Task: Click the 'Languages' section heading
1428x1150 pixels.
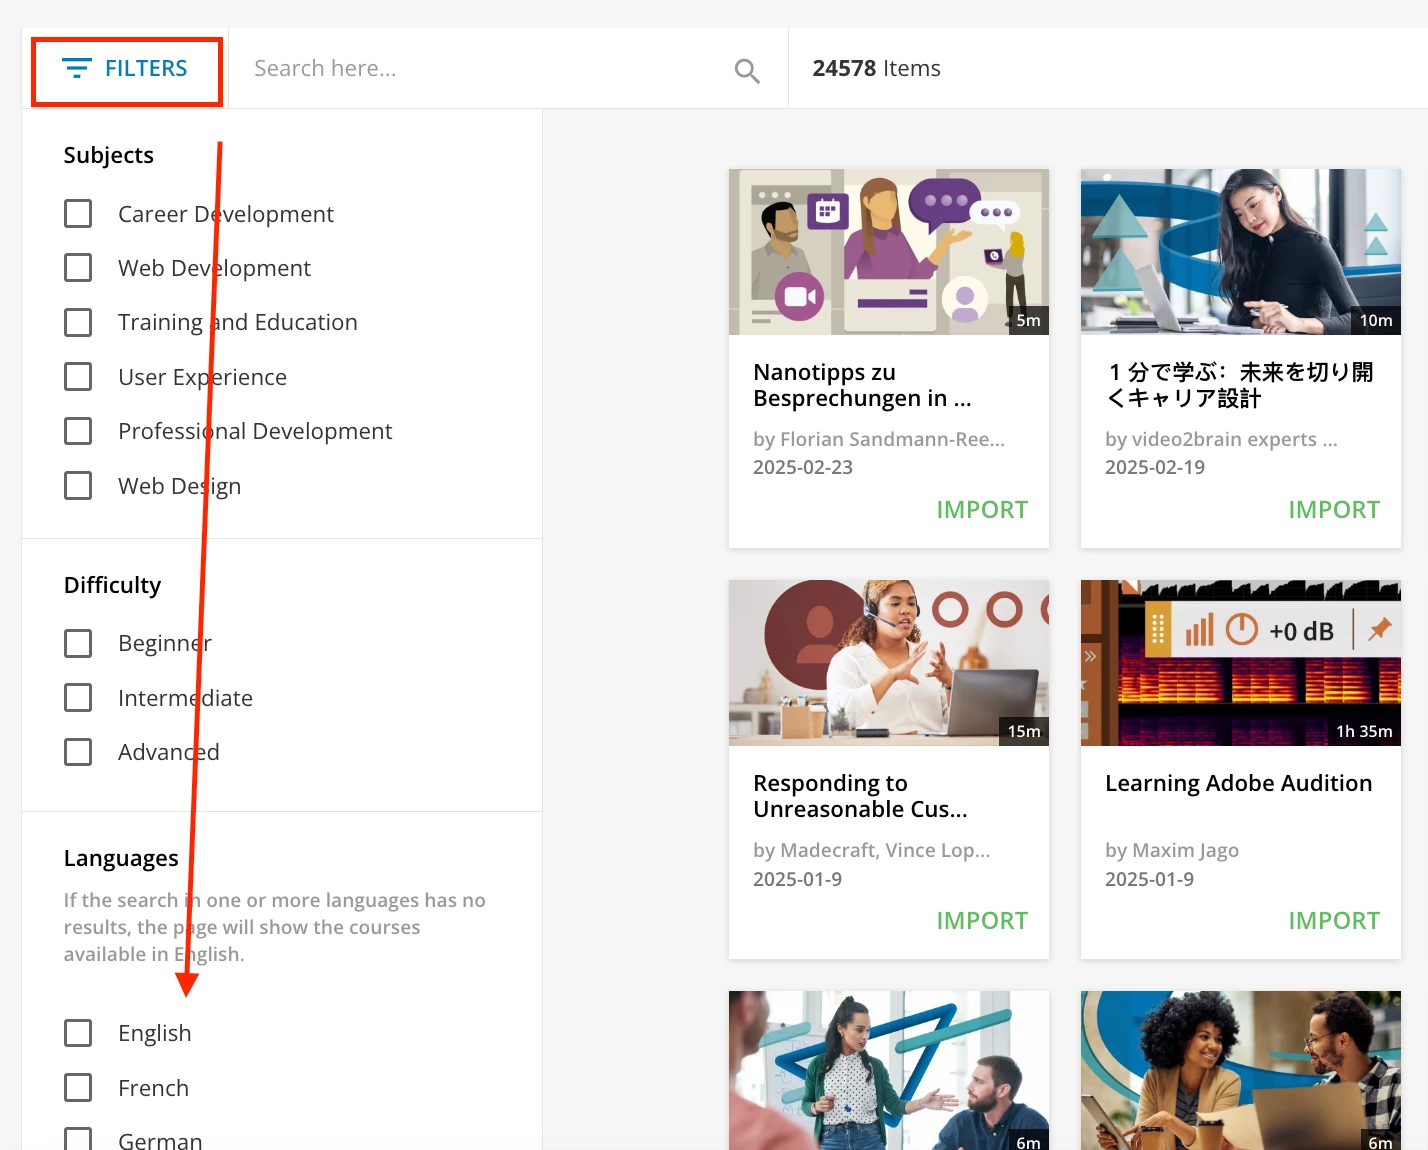Action: 121,858
